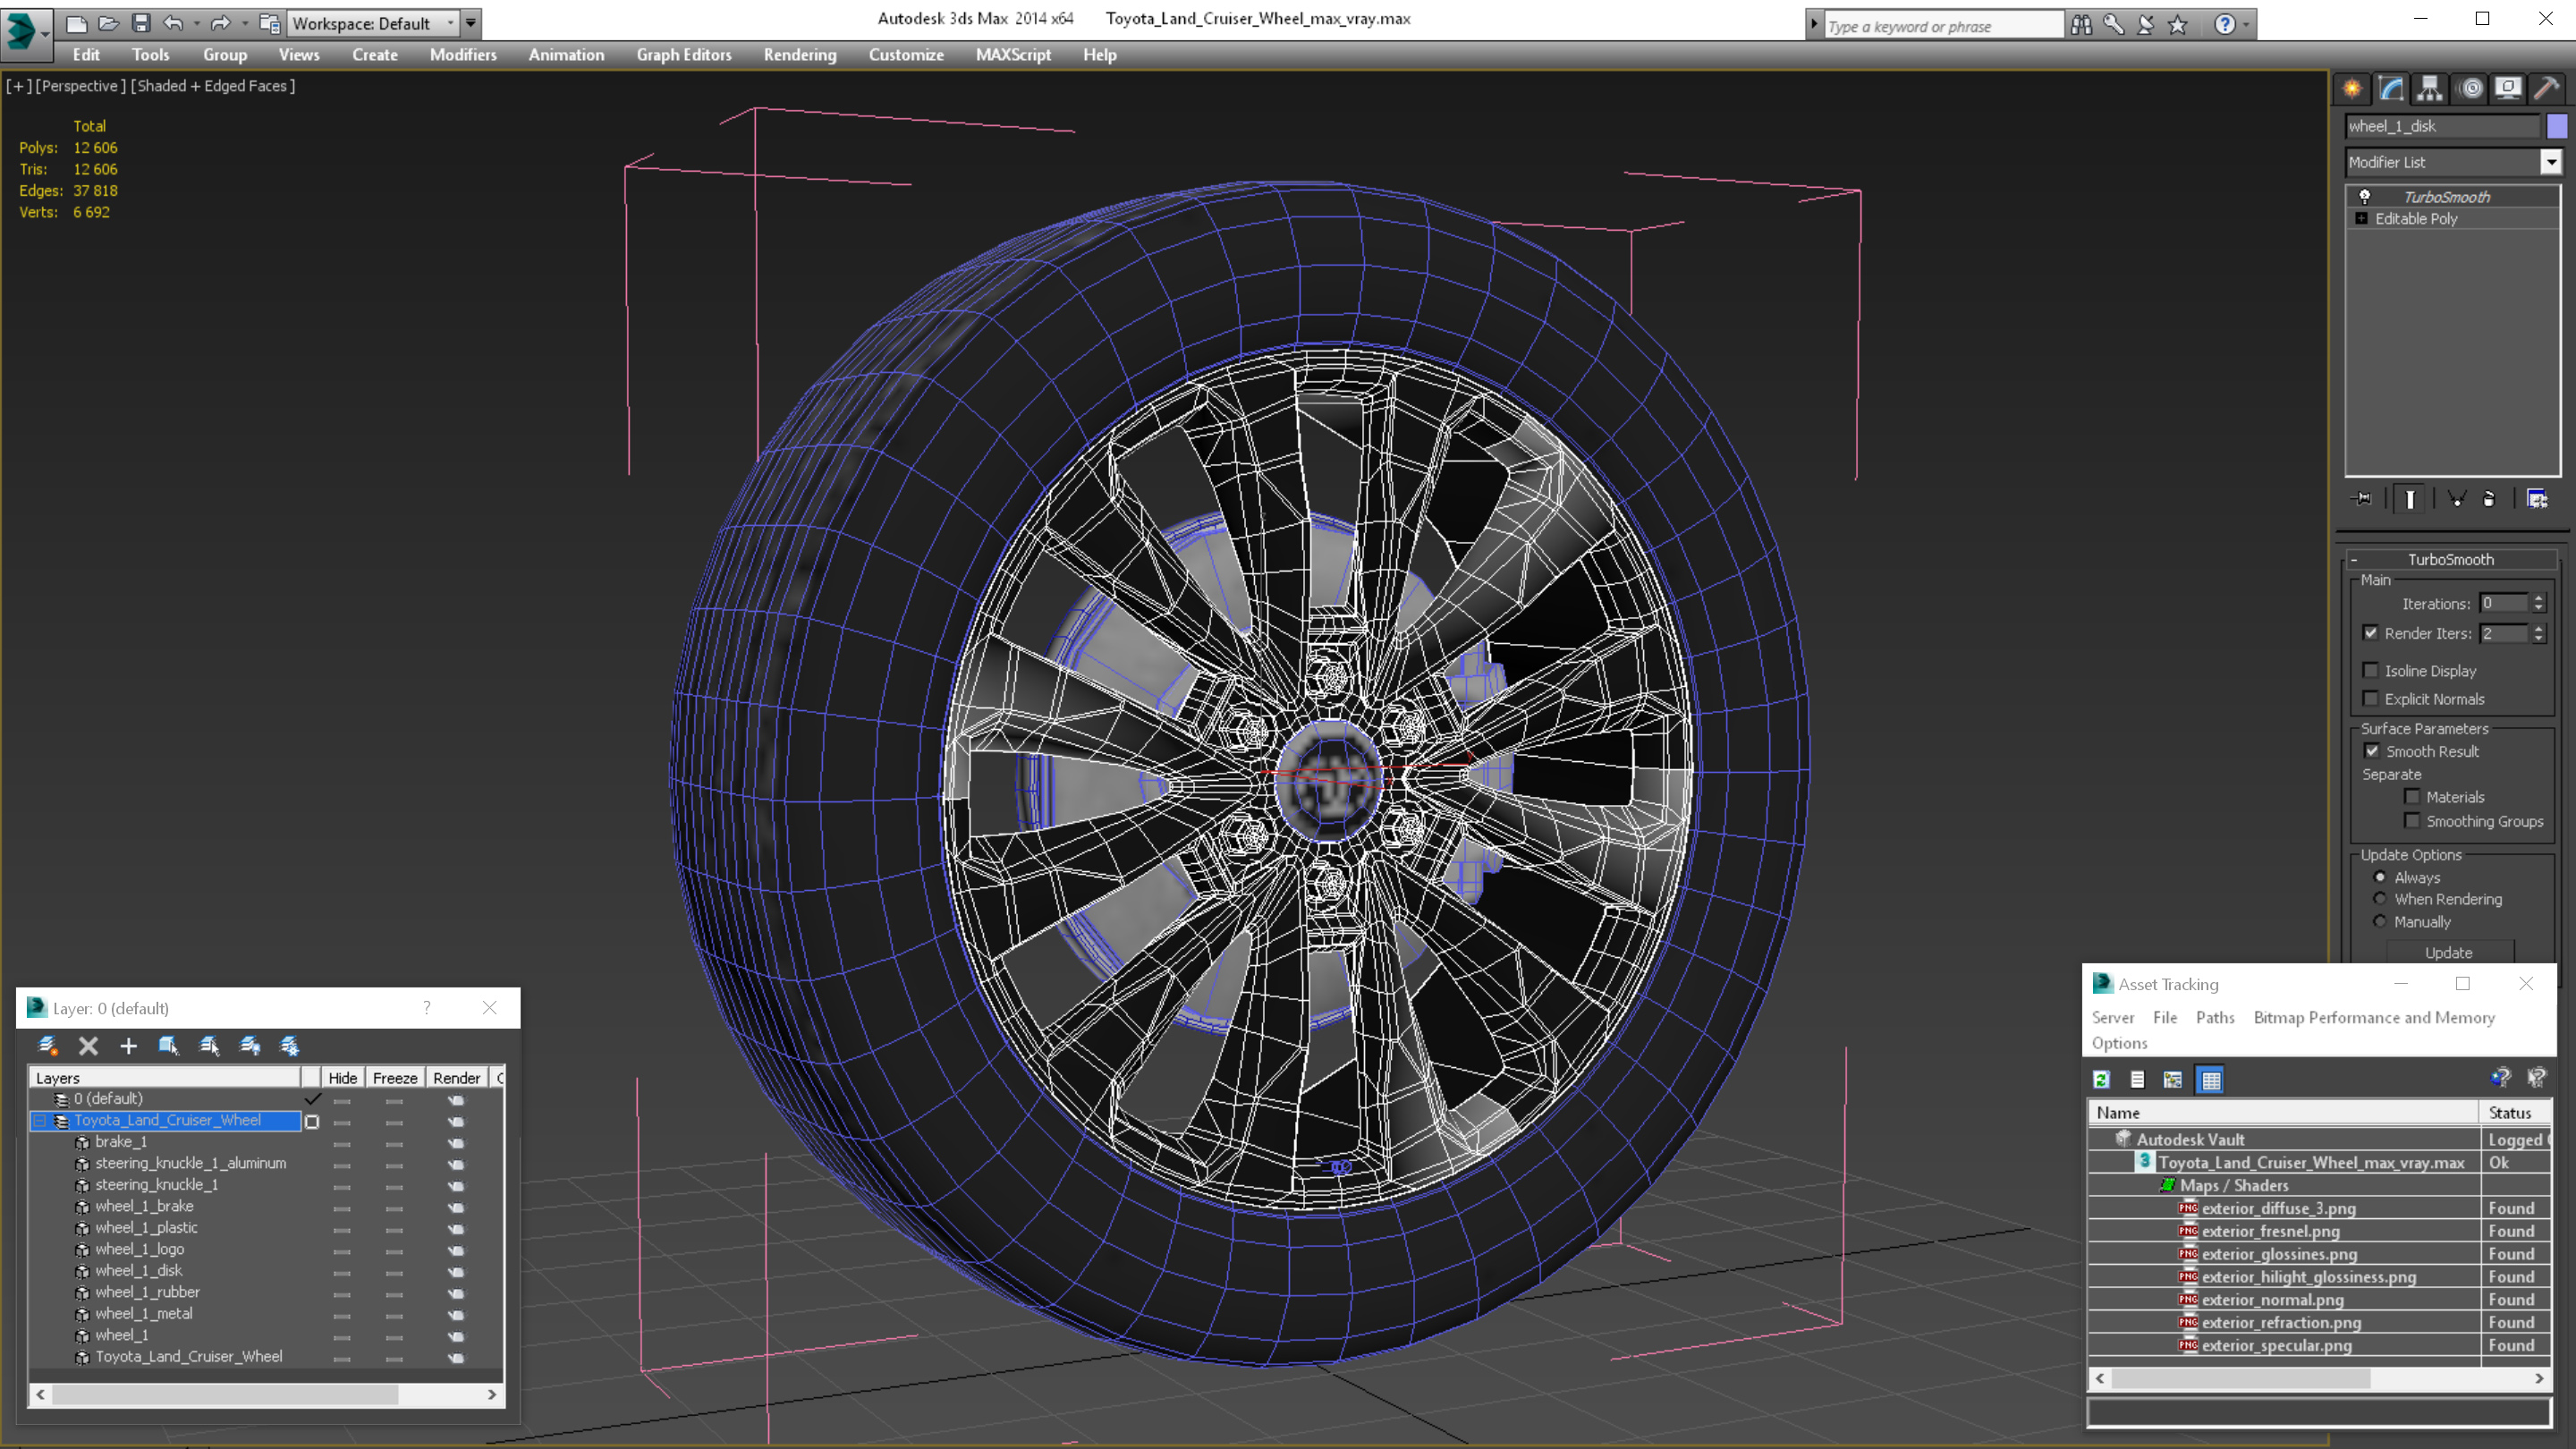The image size is (2576, 1449).
Task: Select the Manually update option
Action: click(x=2380, y=922)
